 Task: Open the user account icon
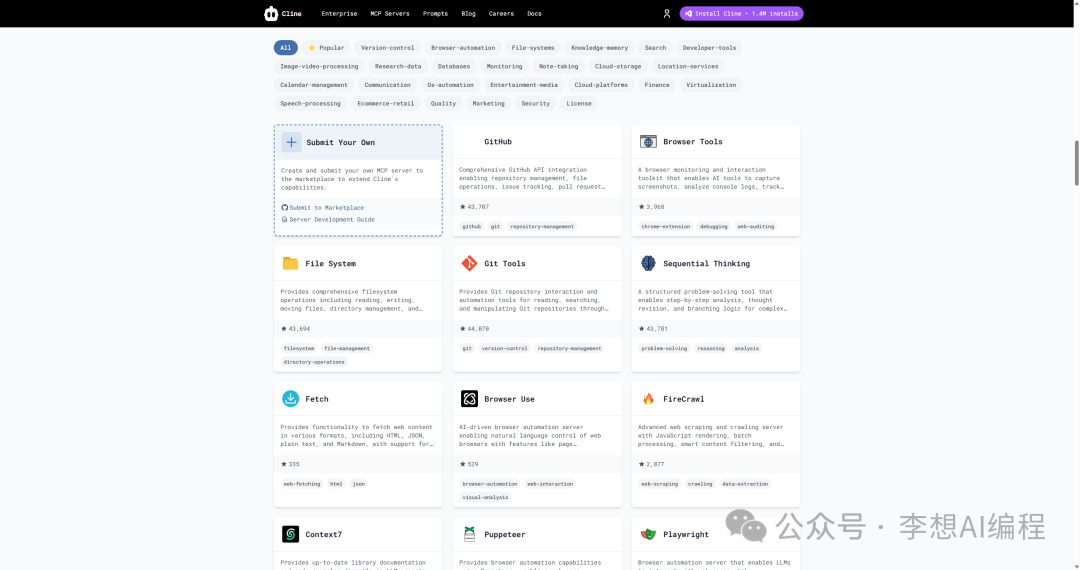[667, 13]
